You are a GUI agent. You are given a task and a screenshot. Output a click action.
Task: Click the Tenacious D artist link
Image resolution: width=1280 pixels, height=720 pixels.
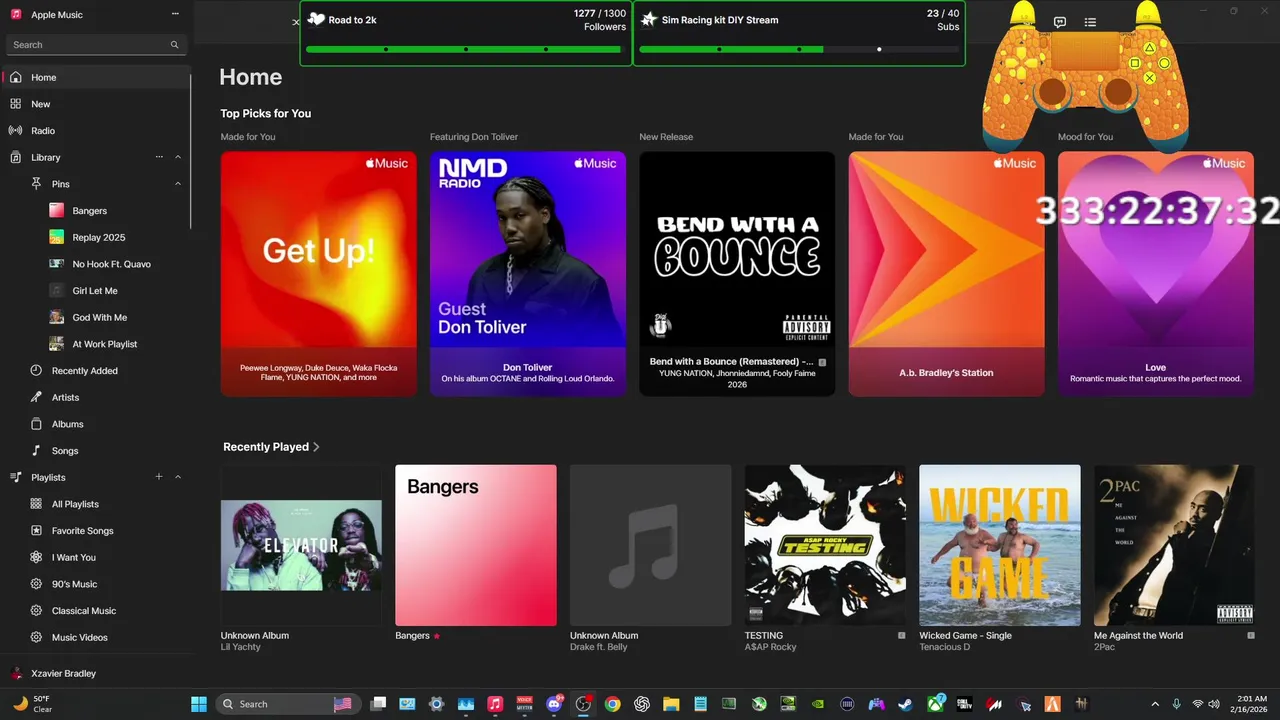coord(945,647)
